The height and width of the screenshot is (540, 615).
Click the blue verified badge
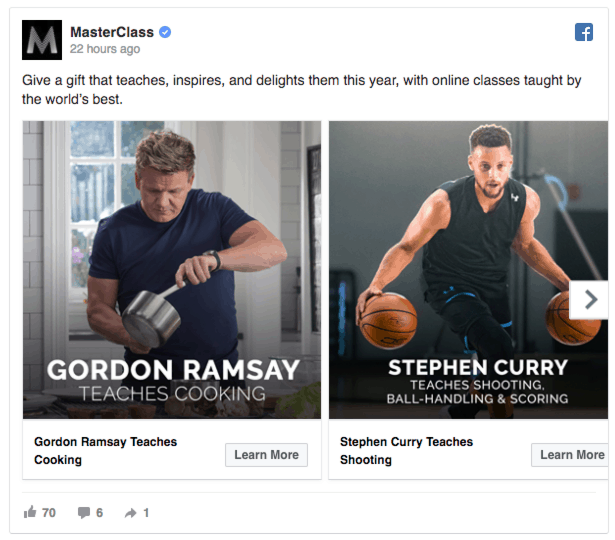pyautogui.click(x=165, y=32)
